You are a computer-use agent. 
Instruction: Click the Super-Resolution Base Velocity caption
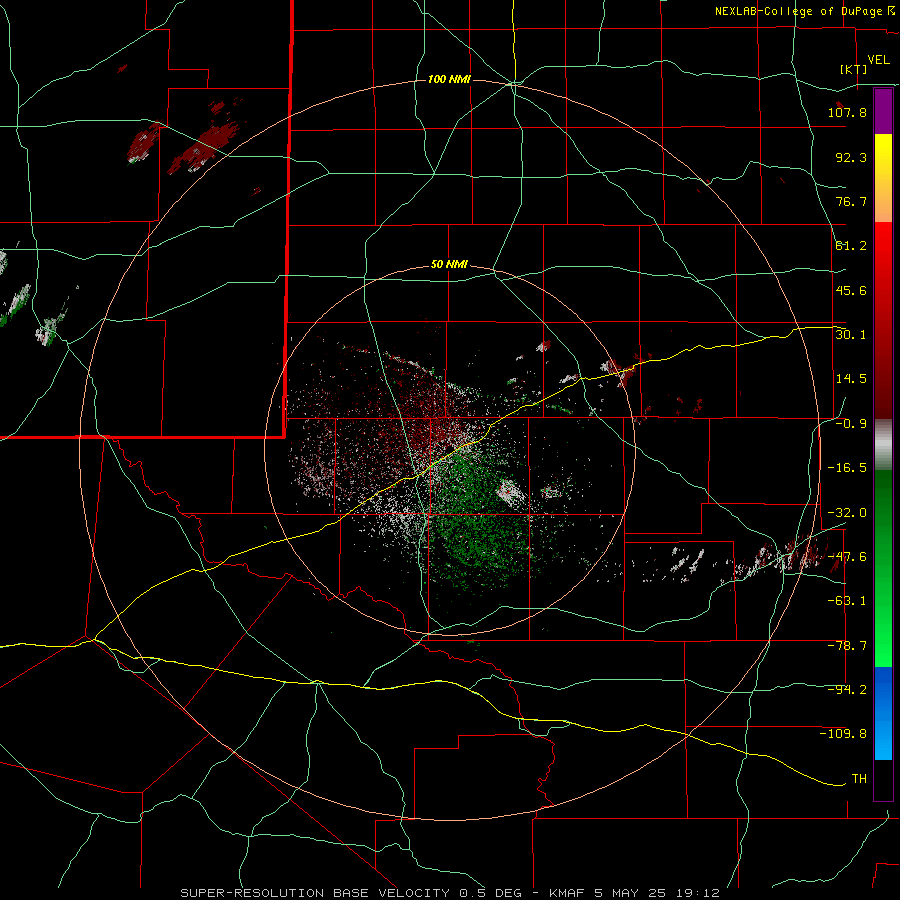tap(450, 893)
